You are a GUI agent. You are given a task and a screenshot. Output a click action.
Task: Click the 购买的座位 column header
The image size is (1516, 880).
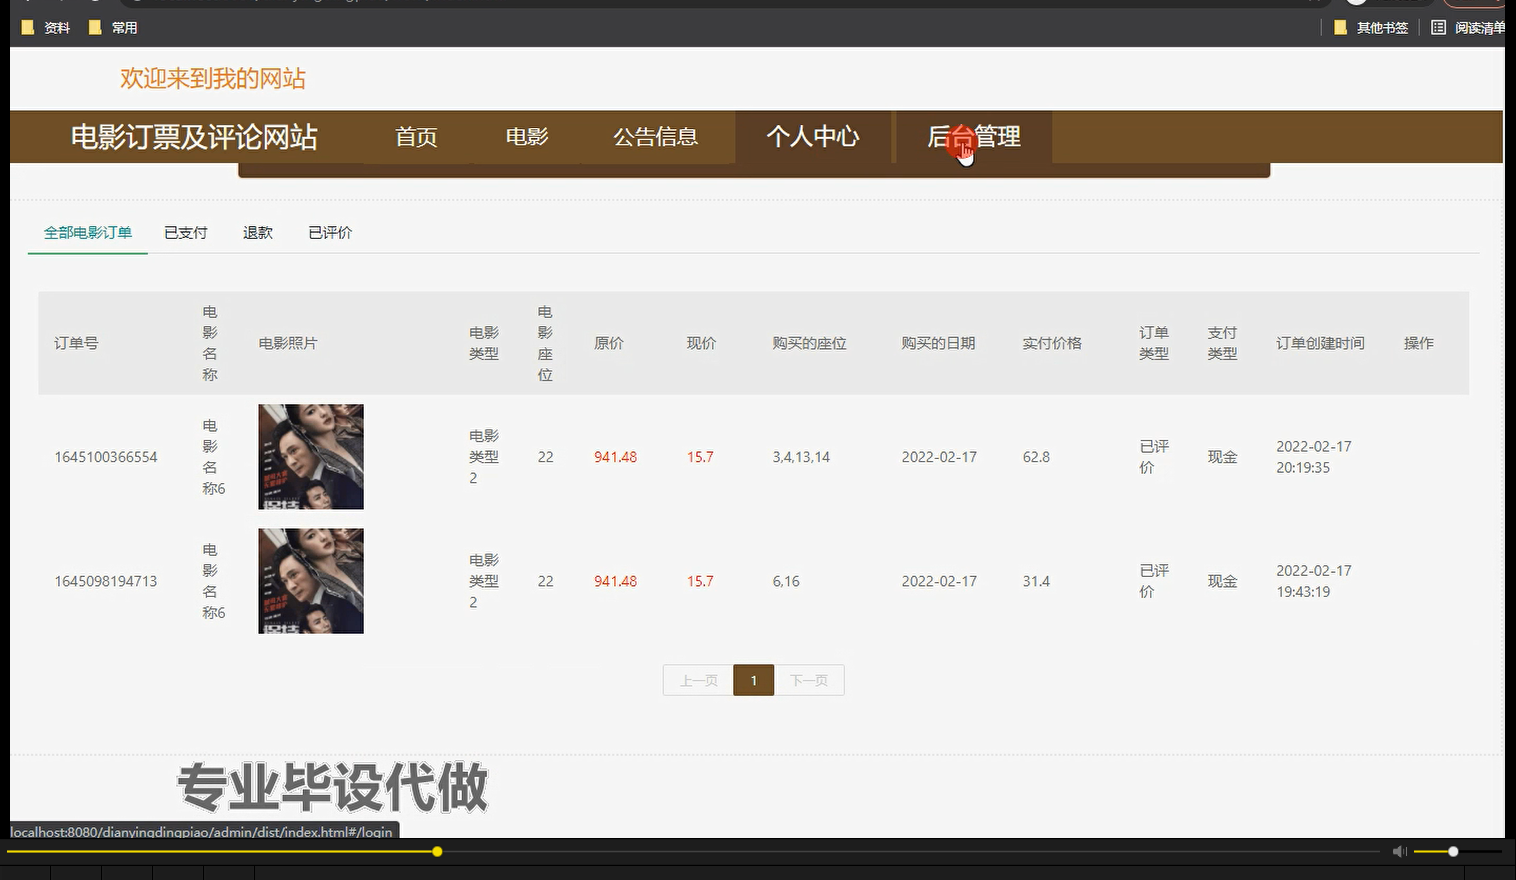coord(809,343)
